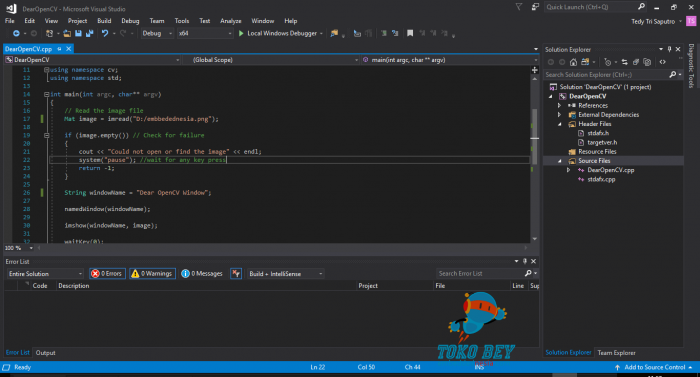This screenshot has height=377, width=700.
Task: Open the Global Scope dropdown
Action: tap(271, 60)
